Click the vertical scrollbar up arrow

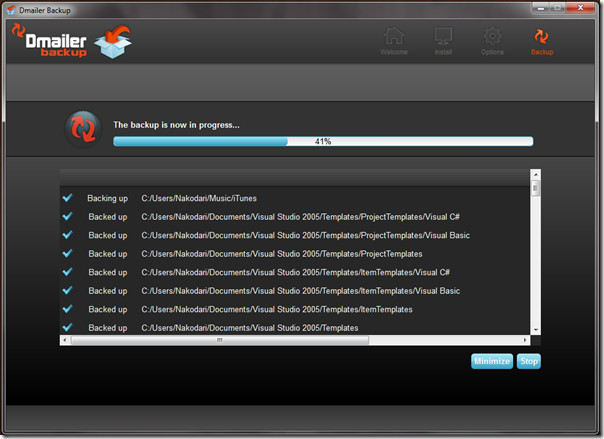(535, 174)
